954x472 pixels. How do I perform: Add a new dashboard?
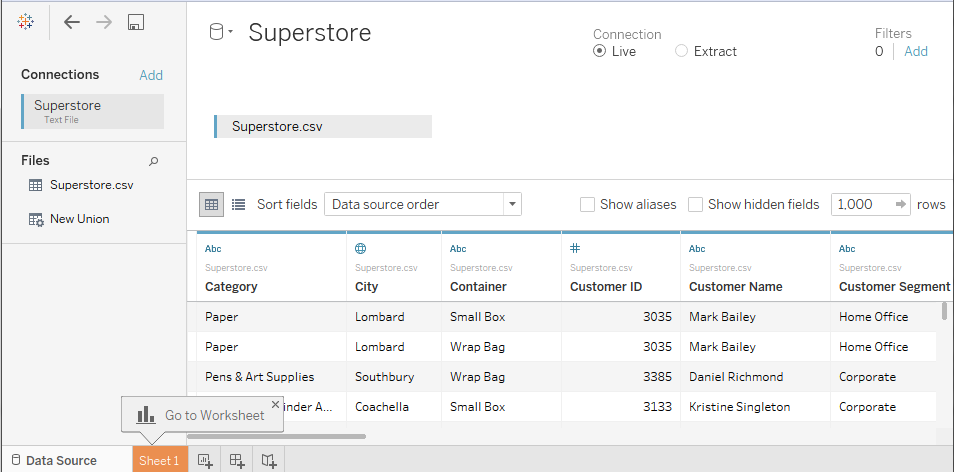pyautogui.click(x=237, y=461)
